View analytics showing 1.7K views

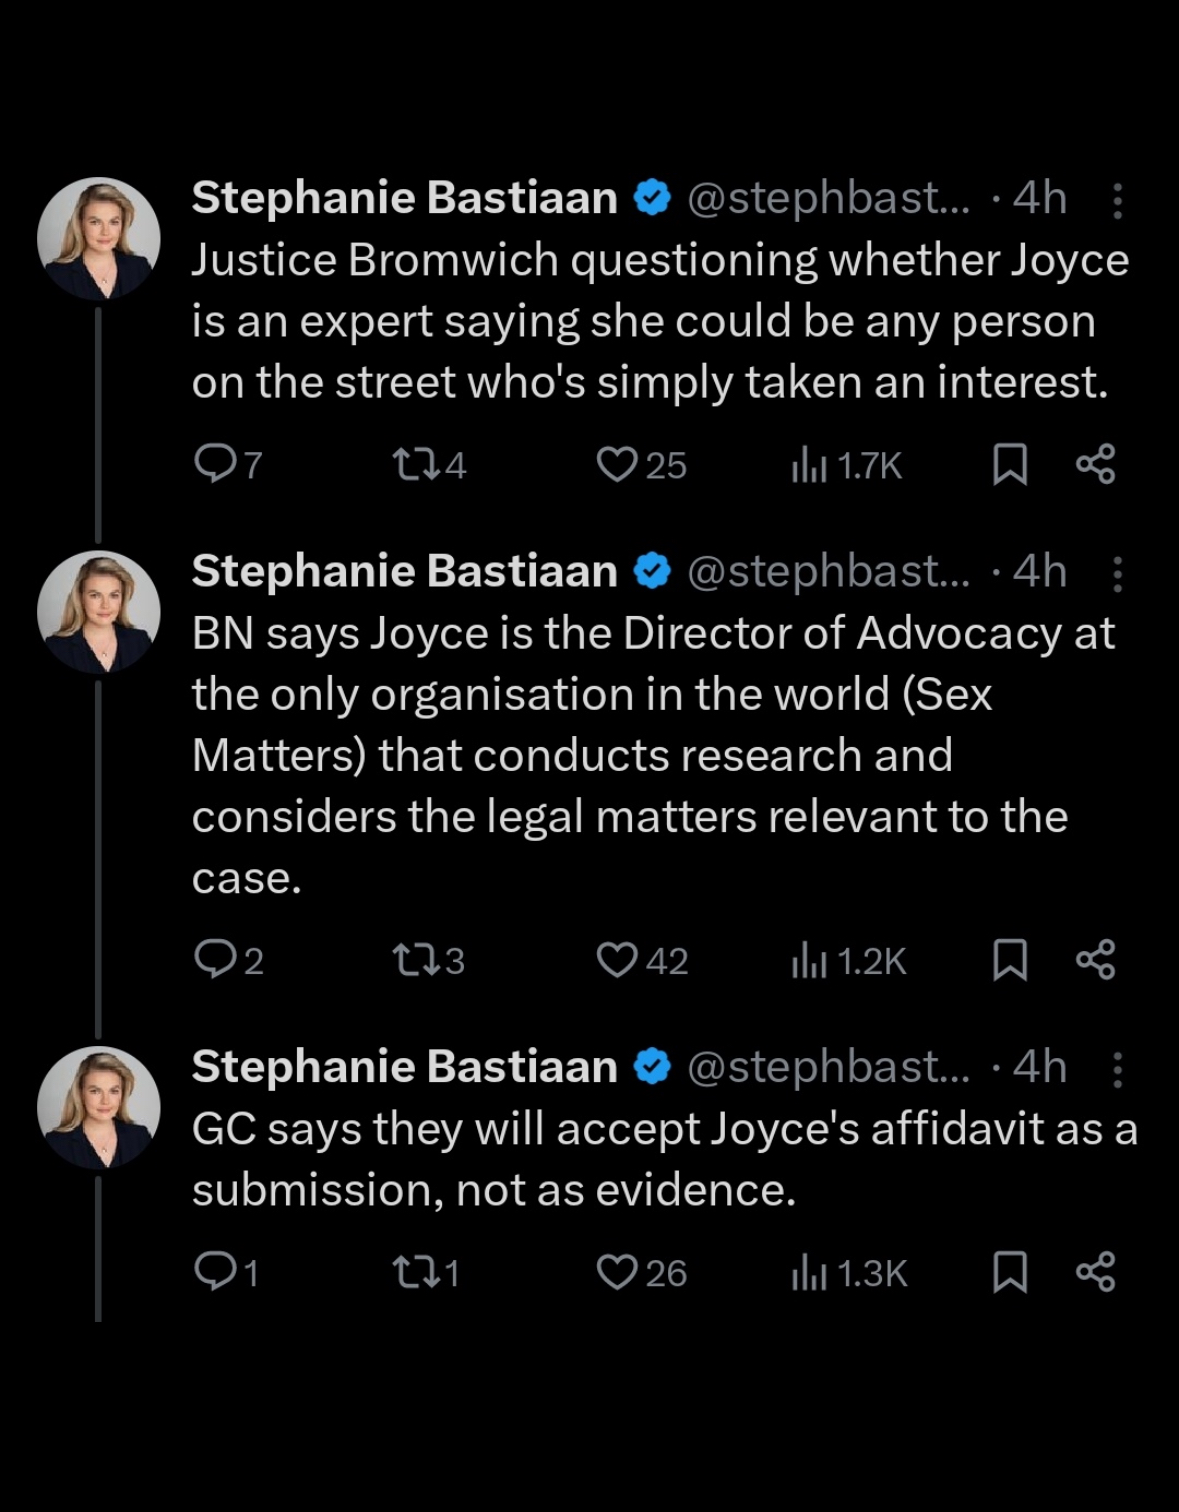pyautogui.click(x=846, y=465)
